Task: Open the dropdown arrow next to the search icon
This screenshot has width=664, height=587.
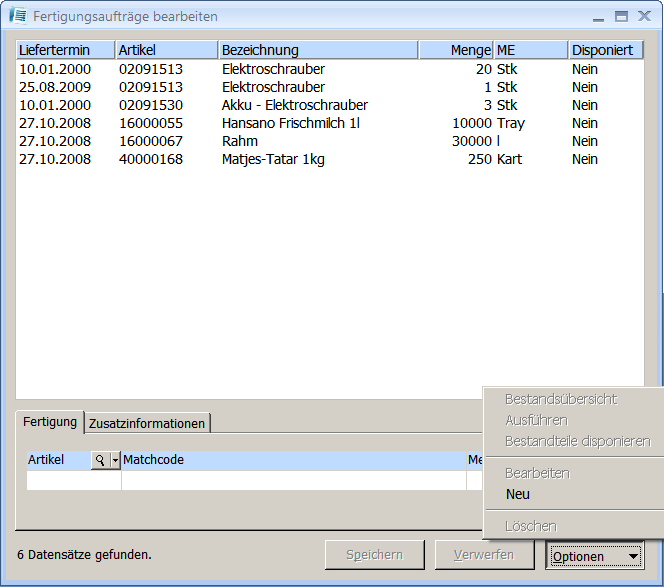Action: pos(116,460)
